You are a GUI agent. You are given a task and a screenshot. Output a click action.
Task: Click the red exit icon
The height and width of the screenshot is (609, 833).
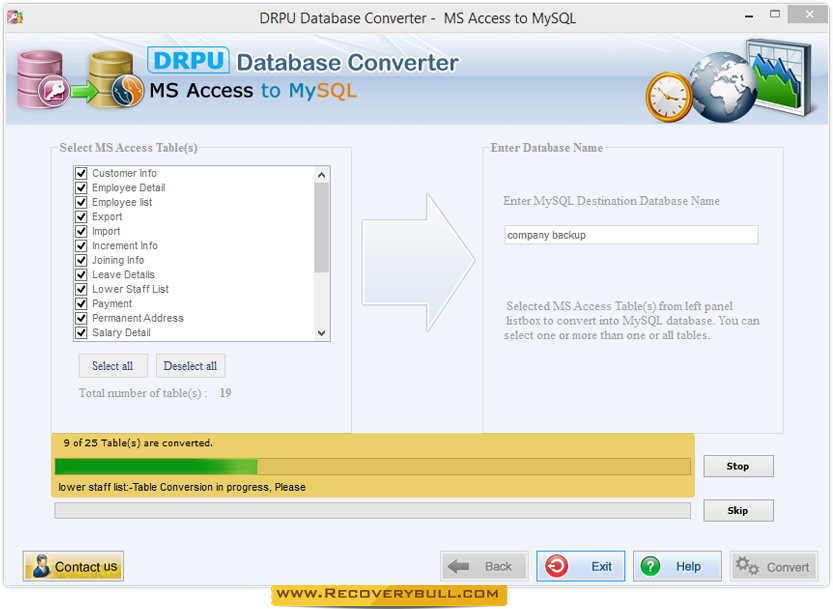(x=556, y=566)
